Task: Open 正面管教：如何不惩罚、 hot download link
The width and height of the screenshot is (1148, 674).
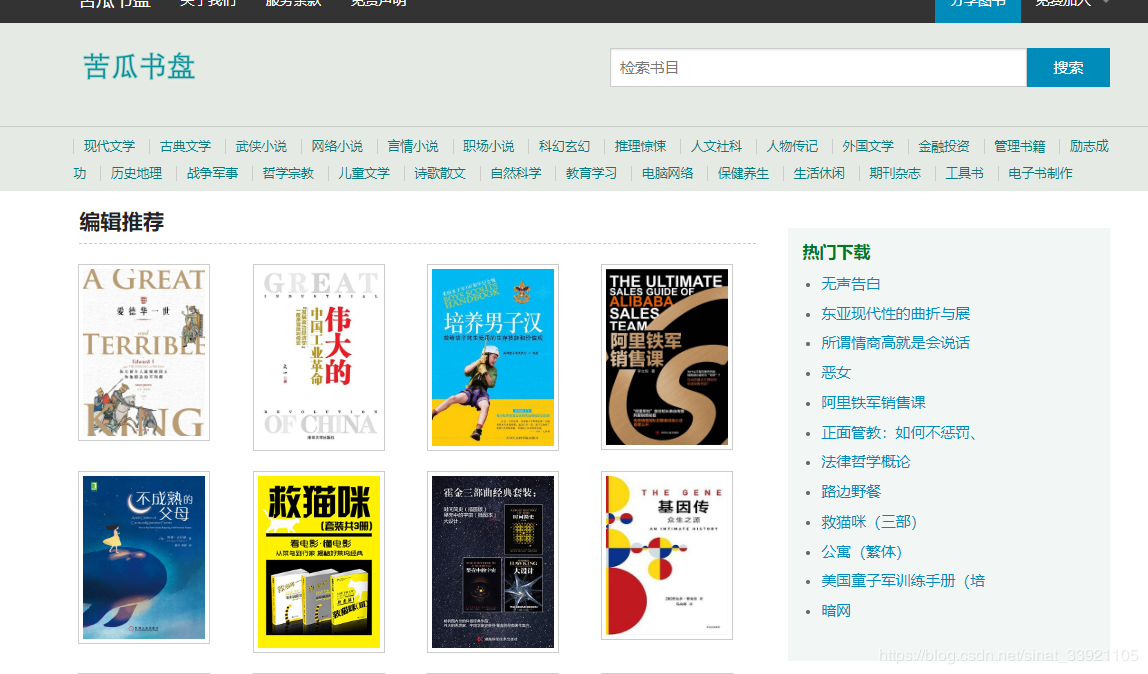Action: pyautogui.click(x=899, y=433)
